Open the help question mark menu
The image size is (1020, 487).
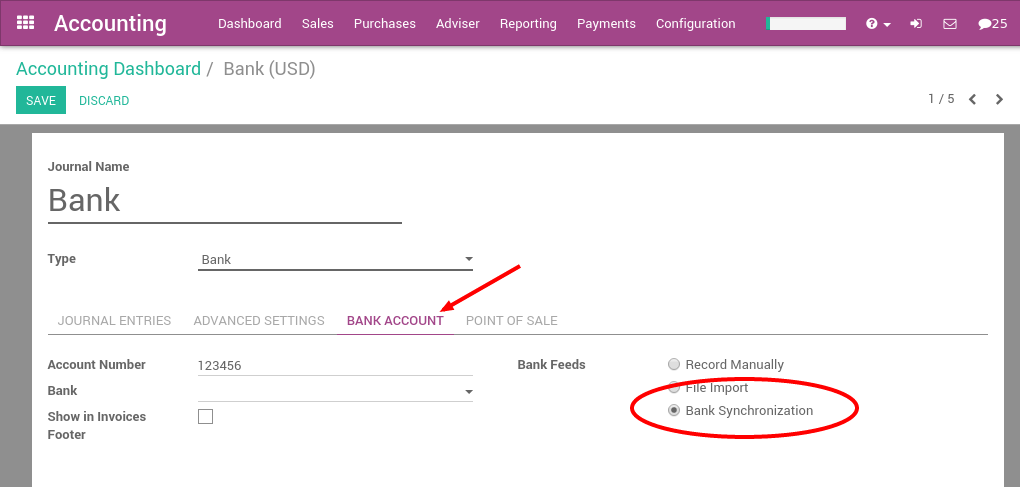(877, 24)
